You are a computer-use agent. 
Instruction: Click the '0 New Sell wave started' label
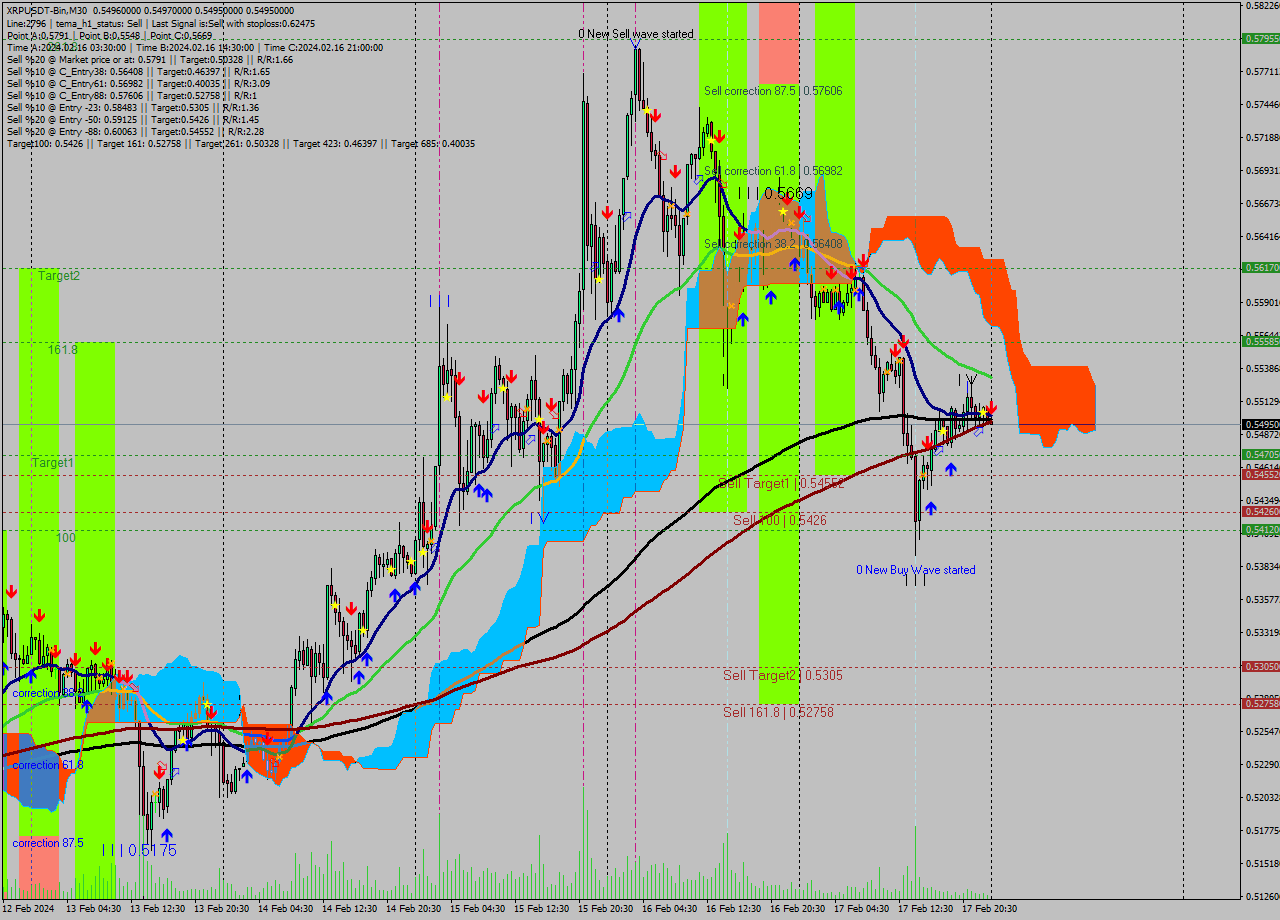click(x=636, y=34)
